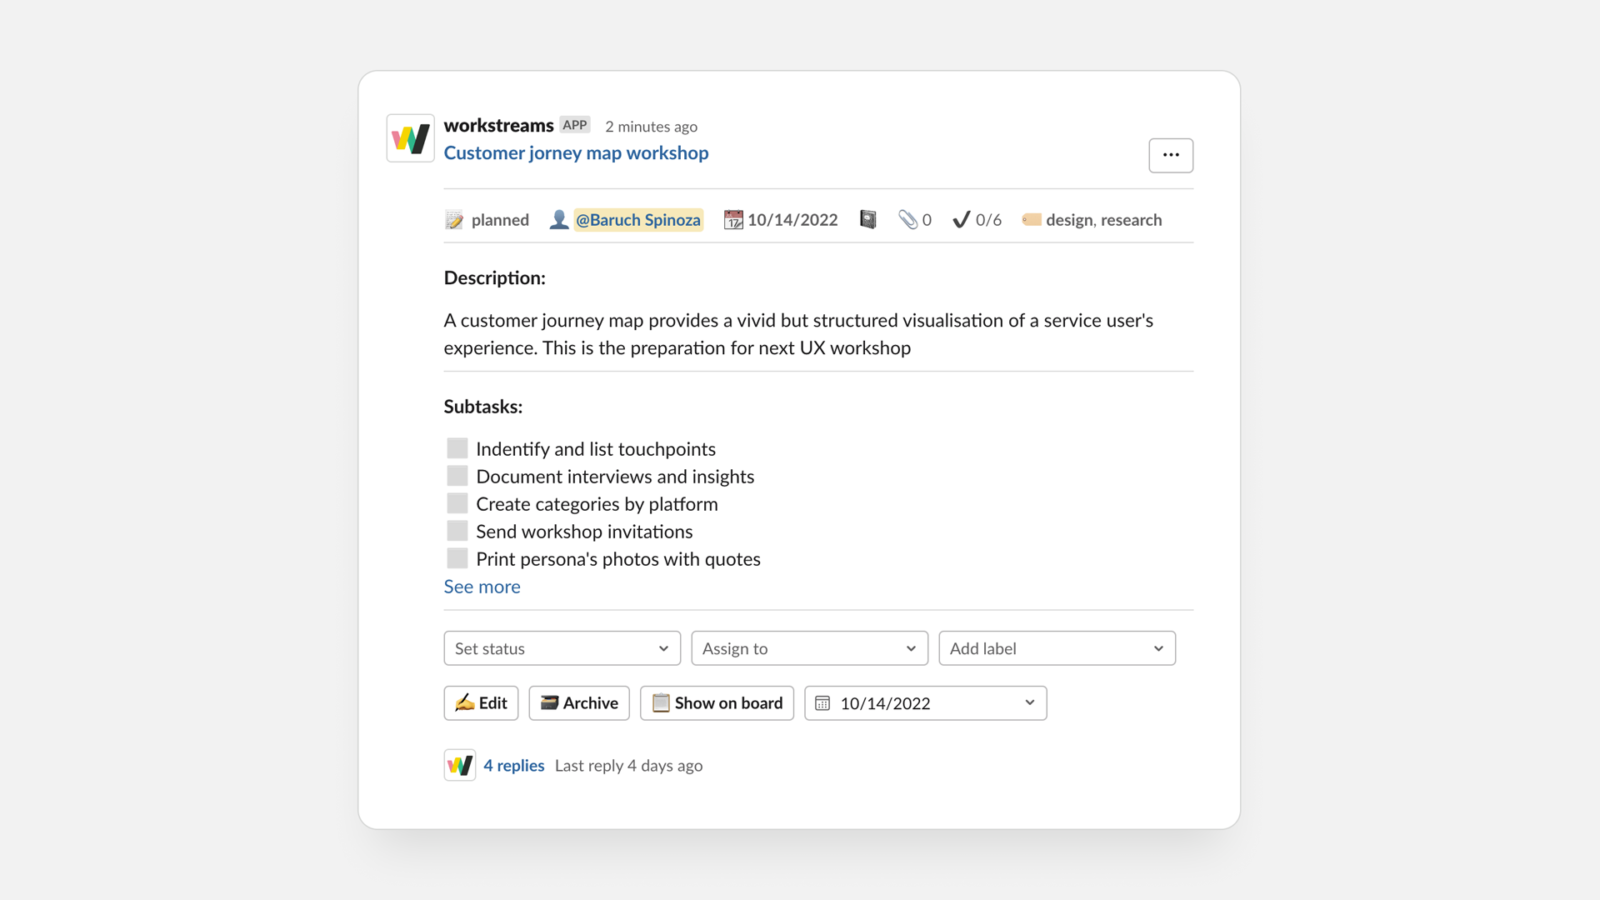Tick Document interviews and insights checkbox

coord(457,476)
